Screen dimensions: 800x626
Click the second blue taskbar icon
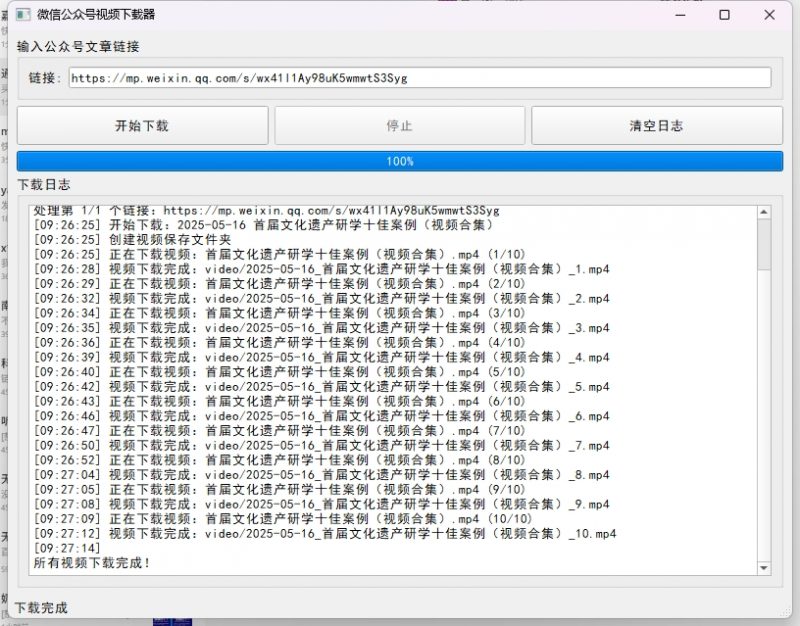(182, 622)
